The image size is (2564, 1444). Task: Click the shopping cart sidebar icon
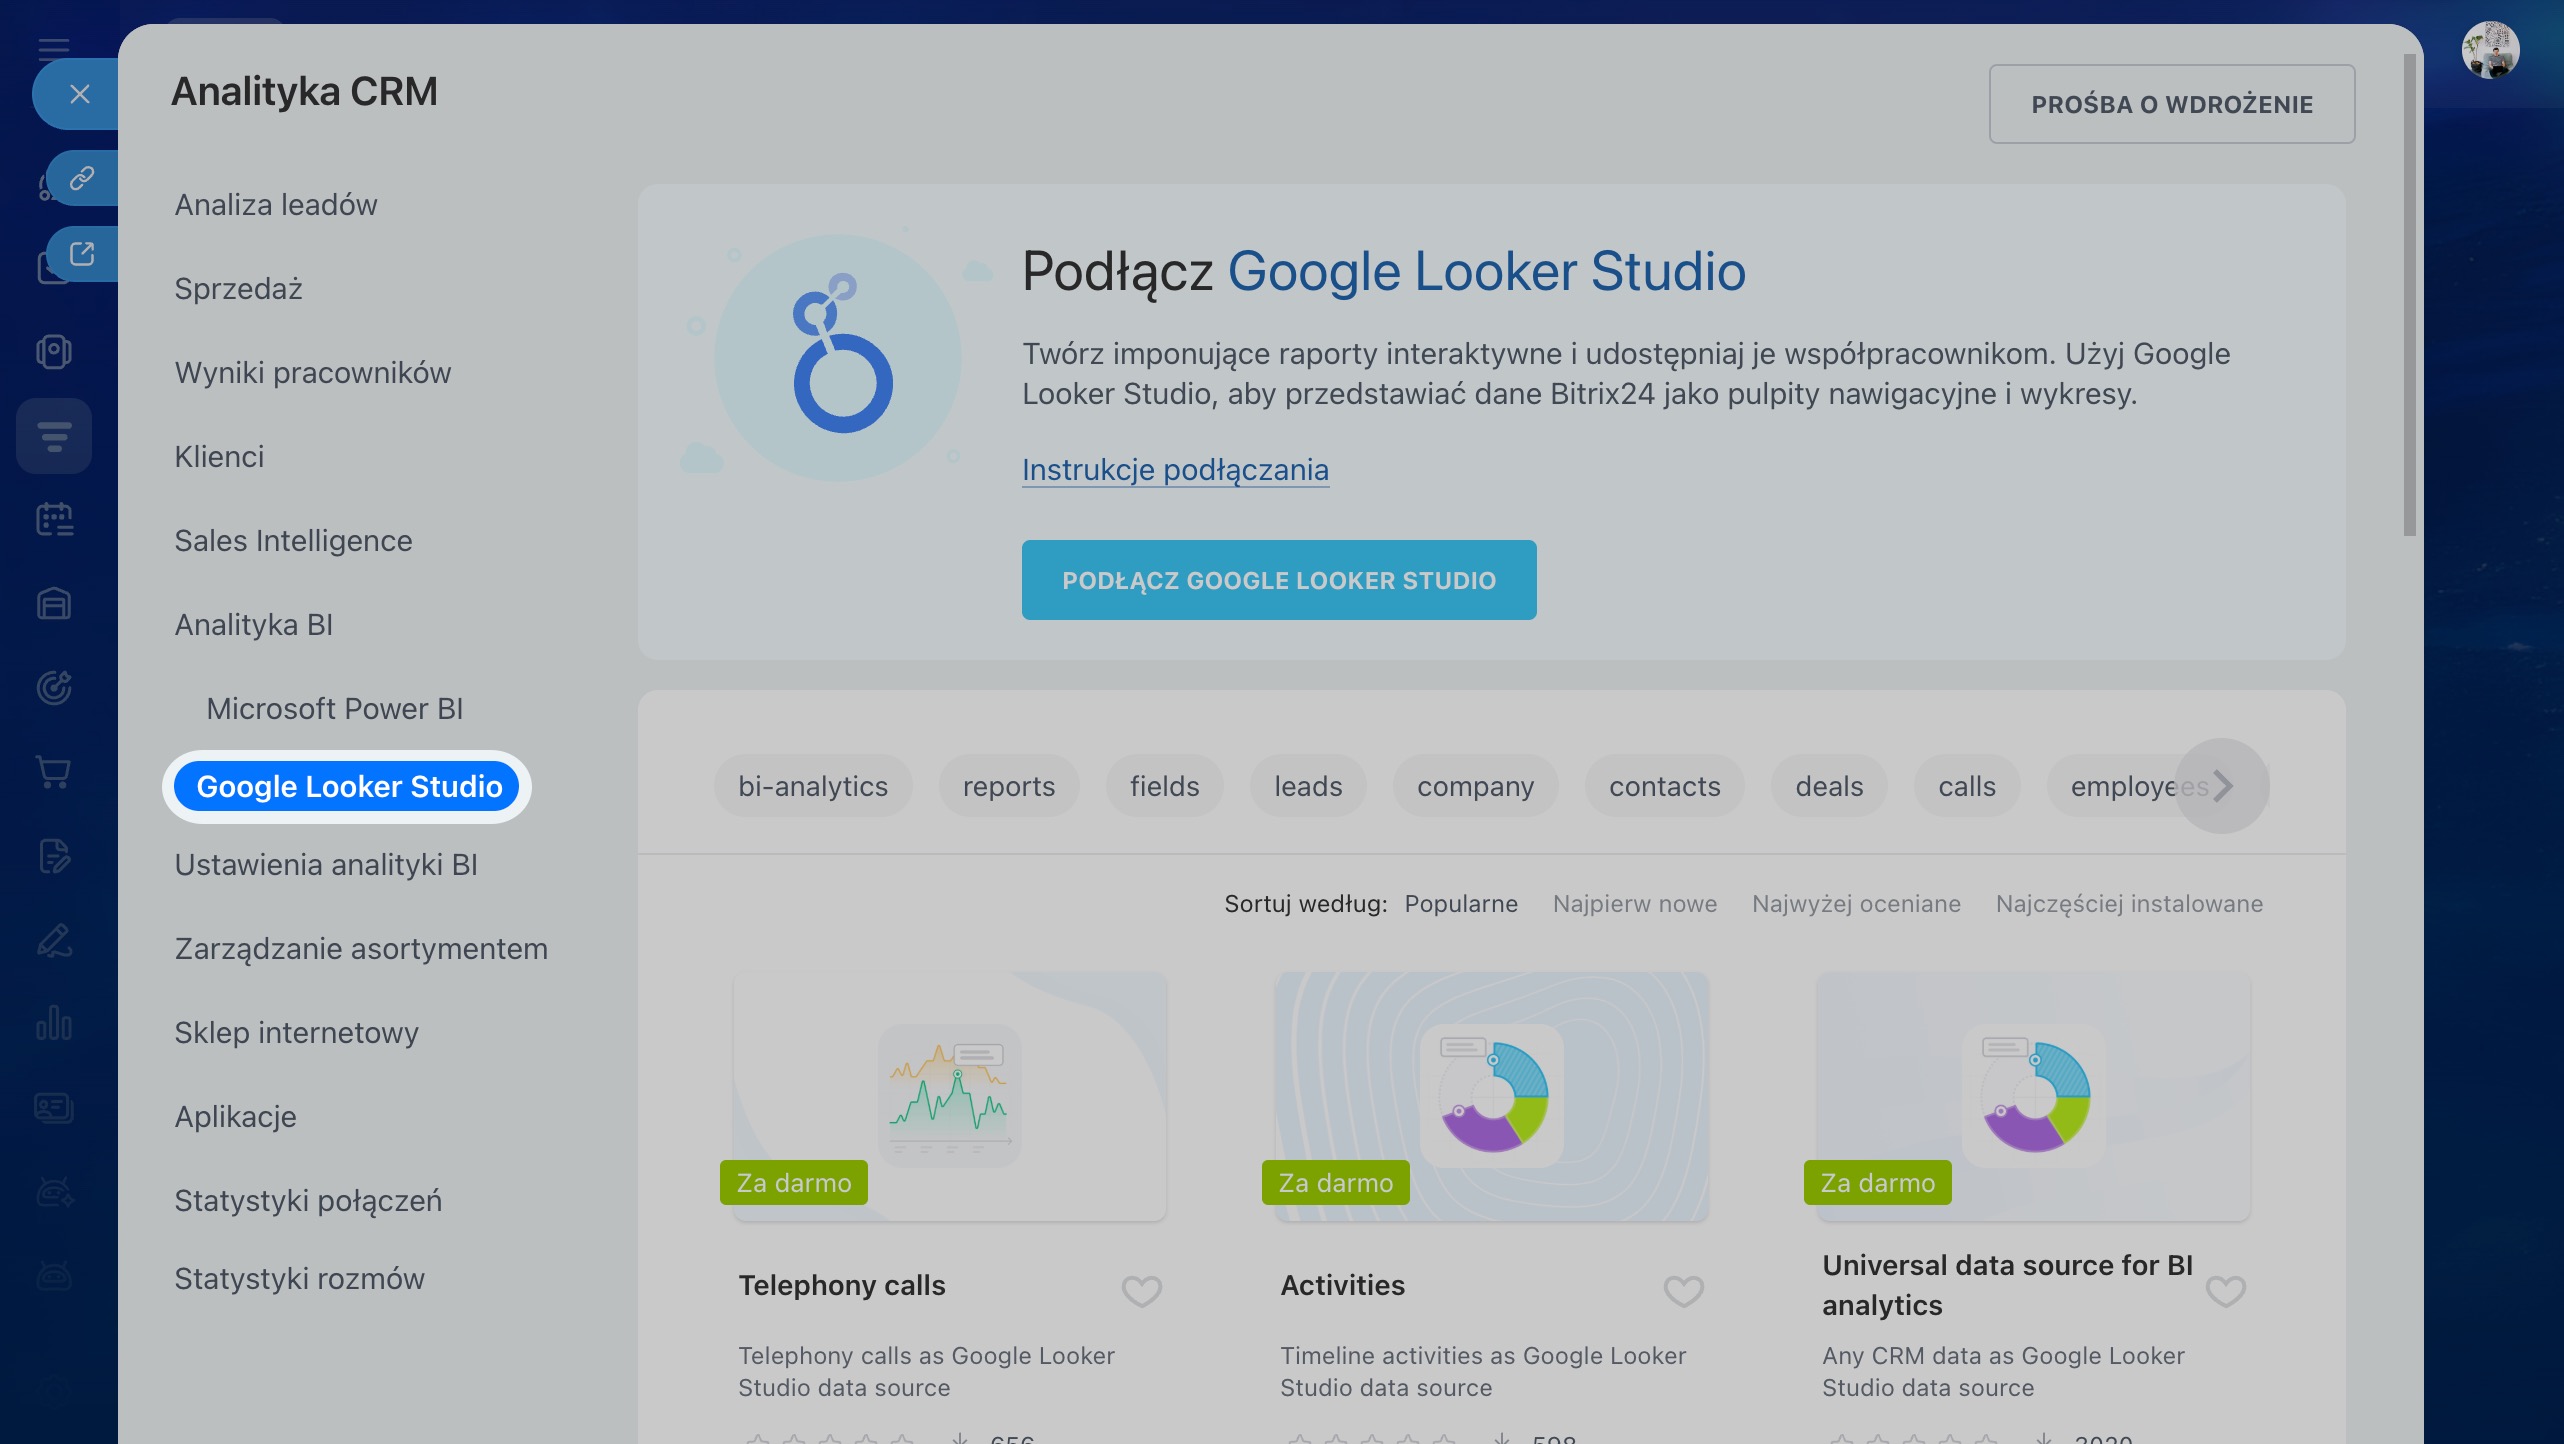(x=54, y=772)
